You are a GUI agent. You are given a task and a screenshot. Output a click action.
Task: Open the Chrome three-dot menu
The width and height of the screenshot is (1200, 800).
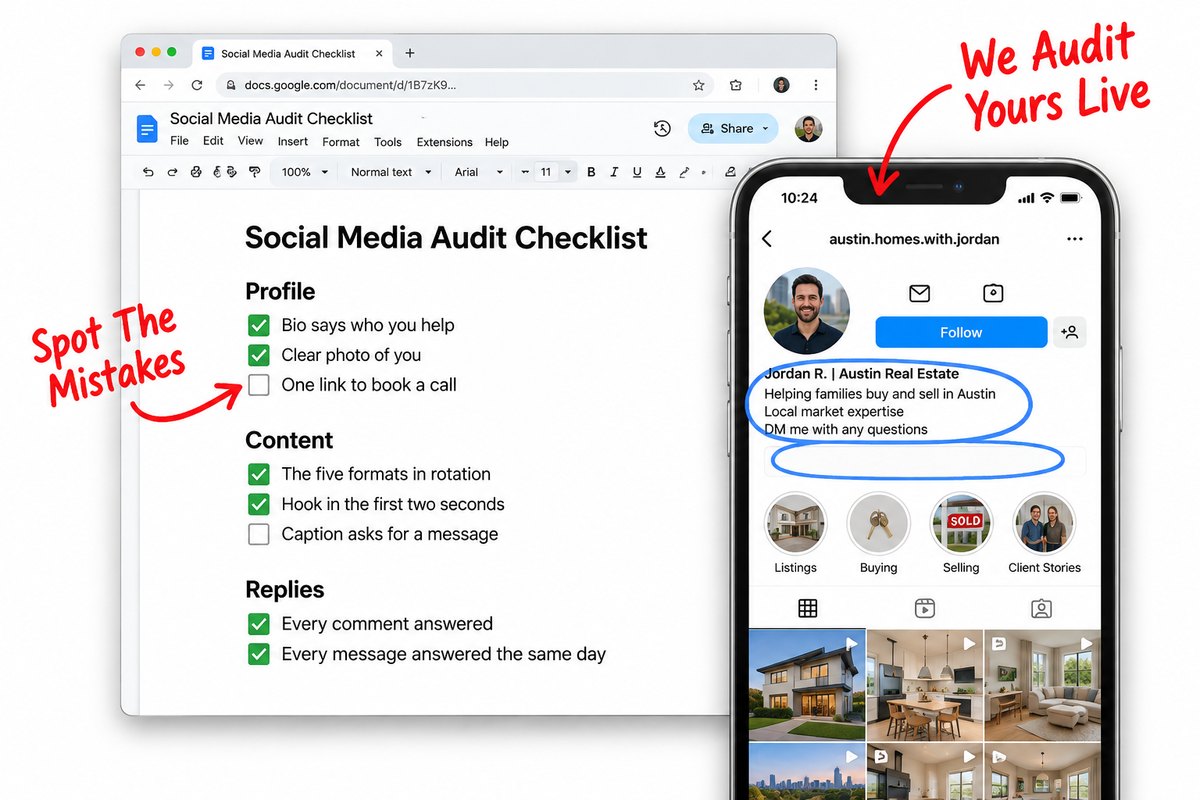(x=816, y=86)
